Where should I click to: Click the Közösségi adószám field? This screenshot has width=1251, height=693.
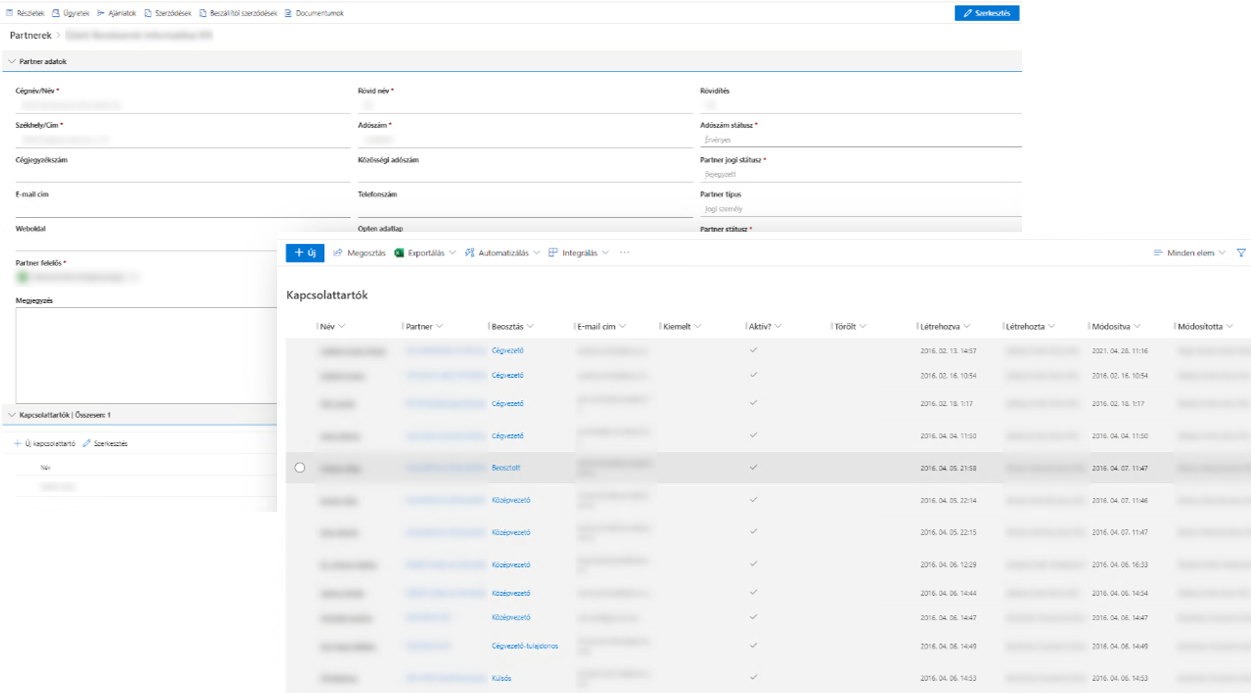pos(525,173)
